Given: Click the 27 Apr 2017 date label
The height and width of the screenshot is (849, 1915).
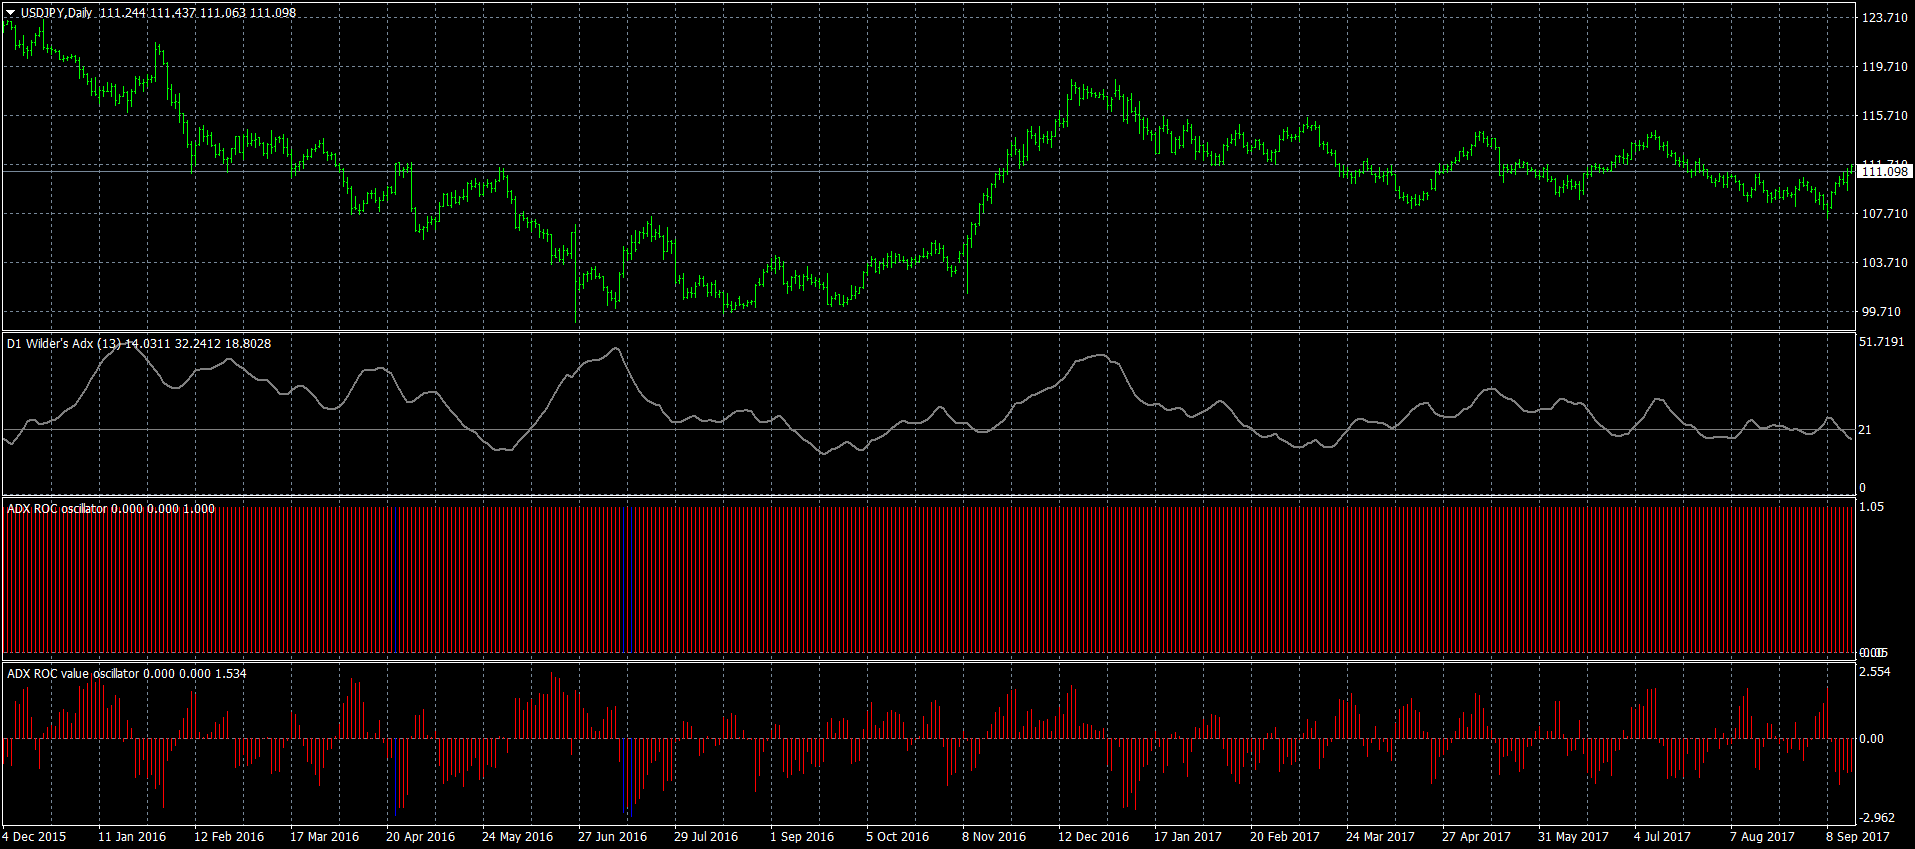Looking at the screenshot, I should point(1477,837).
